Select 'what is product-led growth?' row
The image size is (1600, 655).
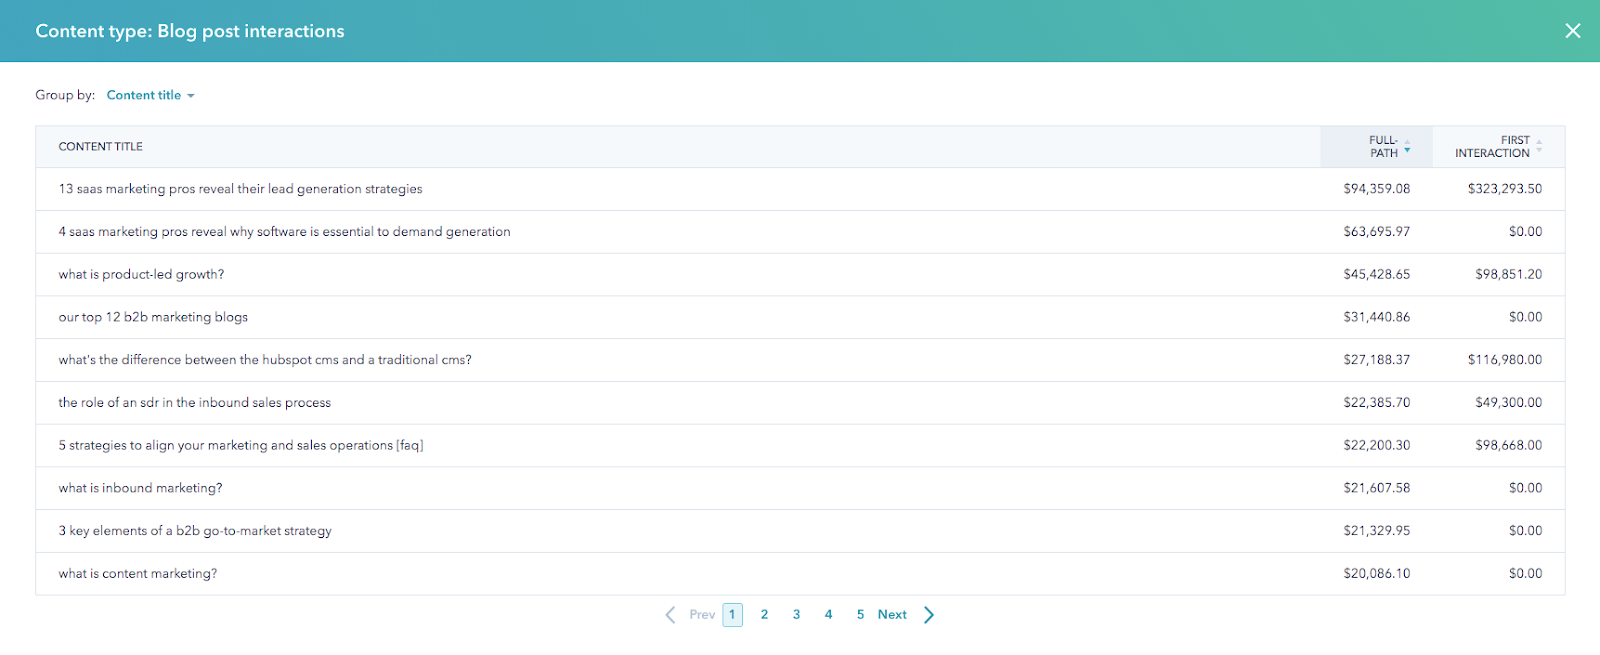tap(141, 274)
